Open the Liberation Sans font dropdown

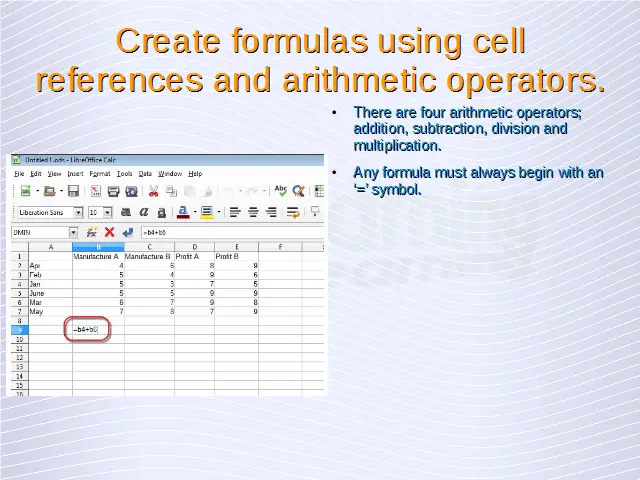click(x=76, y=212)
